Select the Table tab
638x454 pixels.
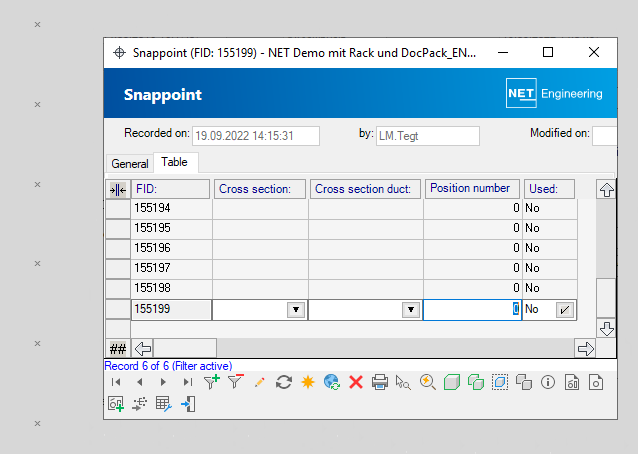click(x=175, y=162)
